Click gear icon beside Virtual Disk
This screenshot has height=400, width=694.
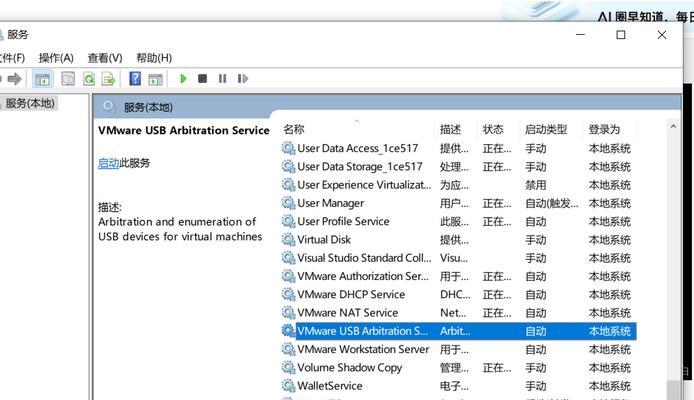[x=288, y=240]
